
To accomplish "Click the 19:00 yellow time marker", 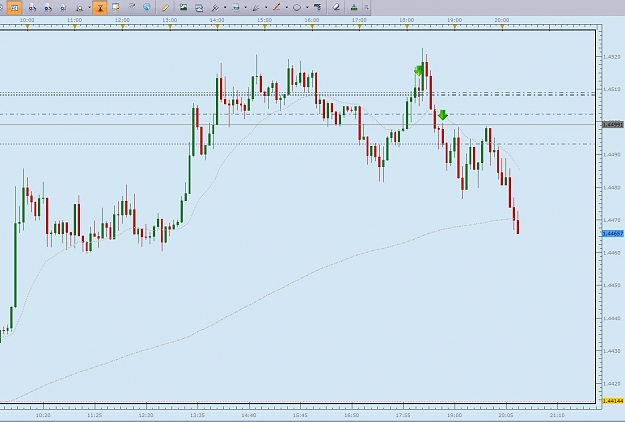I will tap(454, 27).
